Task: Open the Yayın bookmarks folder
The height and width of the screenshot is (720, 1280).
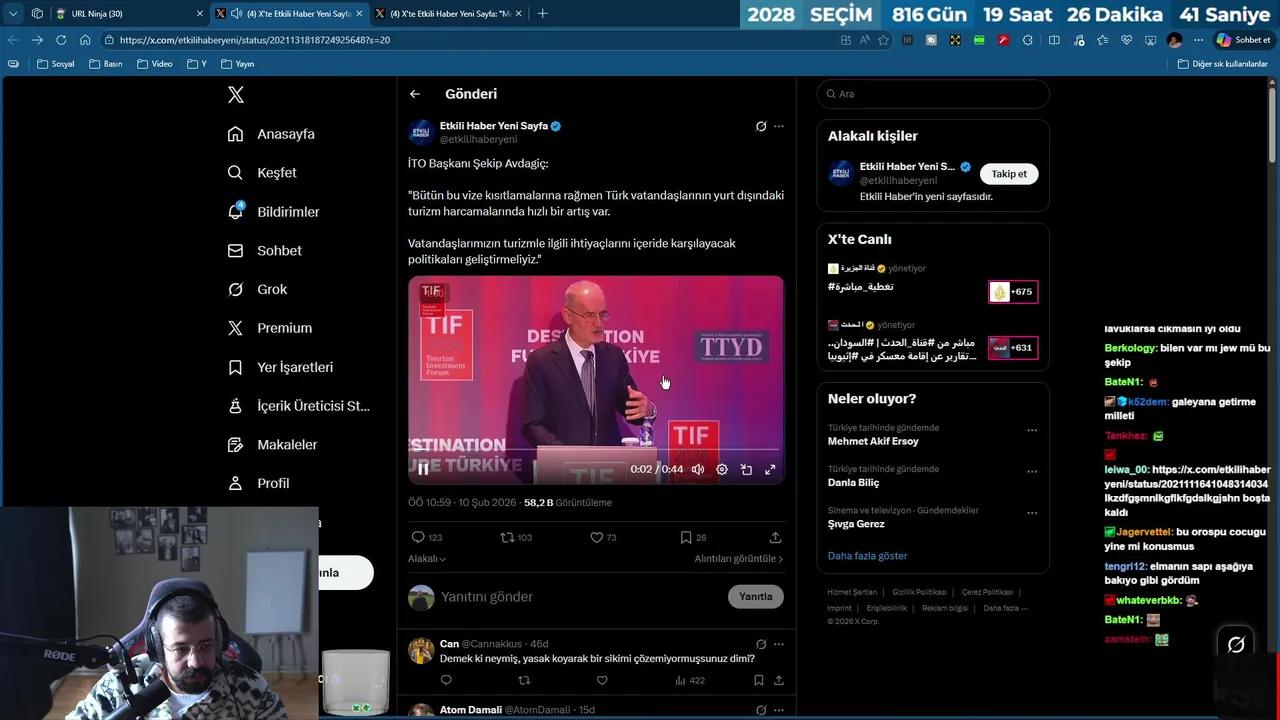Action: [x=238, y=64]
